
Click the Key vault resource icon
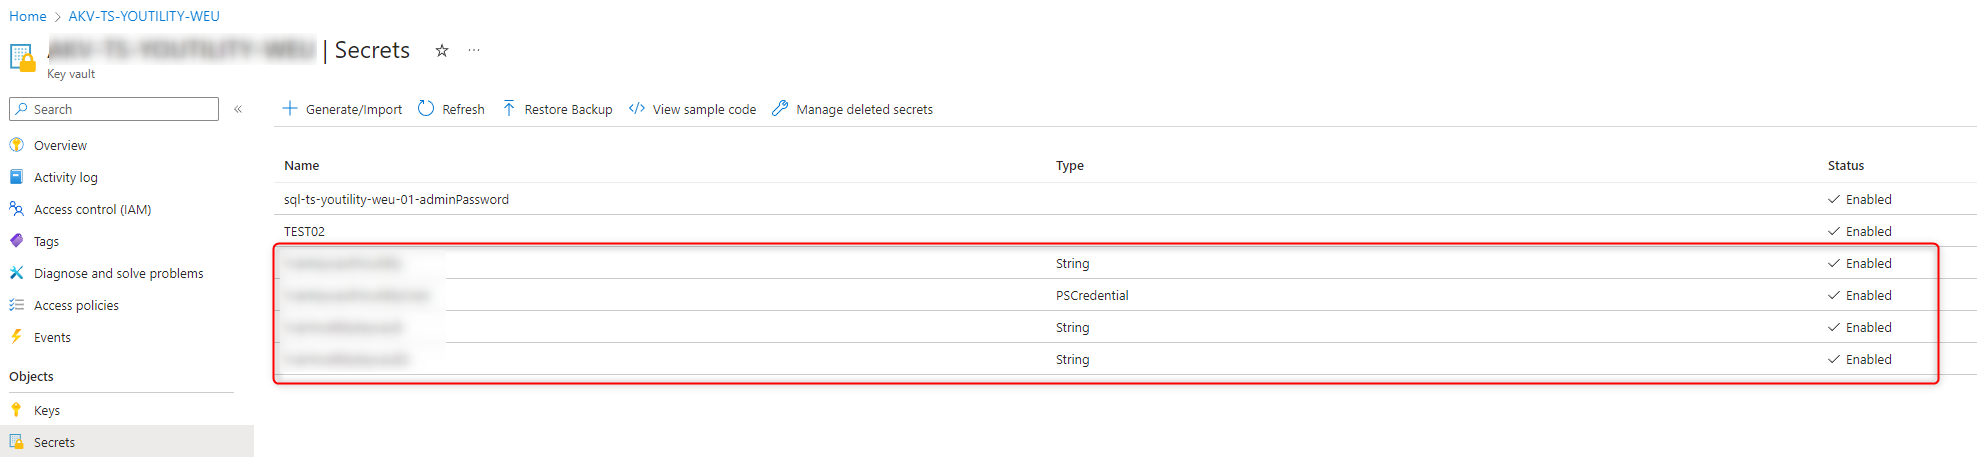(22, 57)
